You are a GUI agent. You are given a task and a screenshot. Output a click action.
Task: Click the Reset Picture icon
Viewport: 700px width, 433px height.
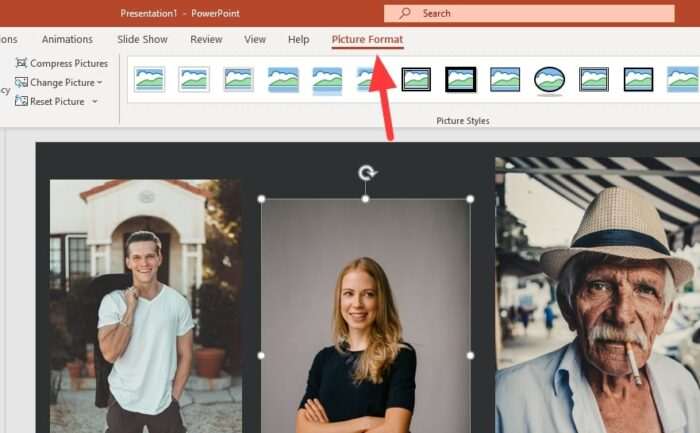pos(21,101)
